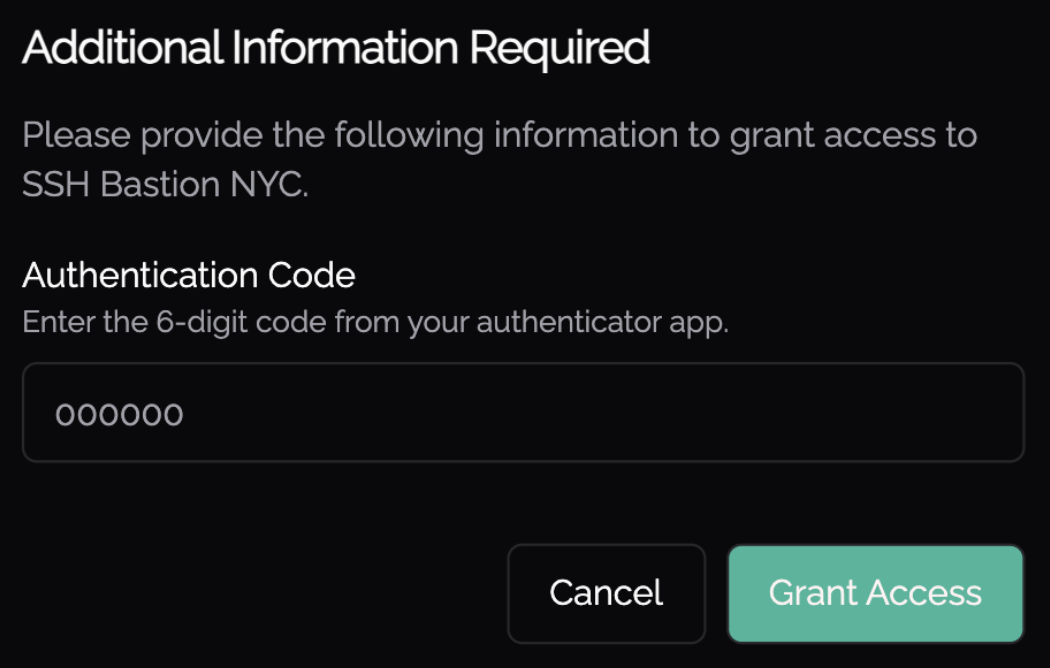The height and width of the screenshot is (668, 1050).
Task: Activate the authenticator code text box
Action: click(x=523, y=413)
